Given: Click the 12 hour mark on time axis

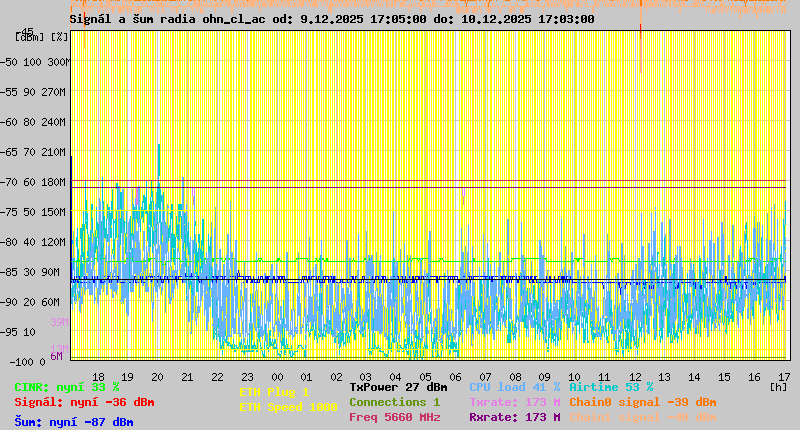Looking at the screenshot, I should (x=635, y=377).
